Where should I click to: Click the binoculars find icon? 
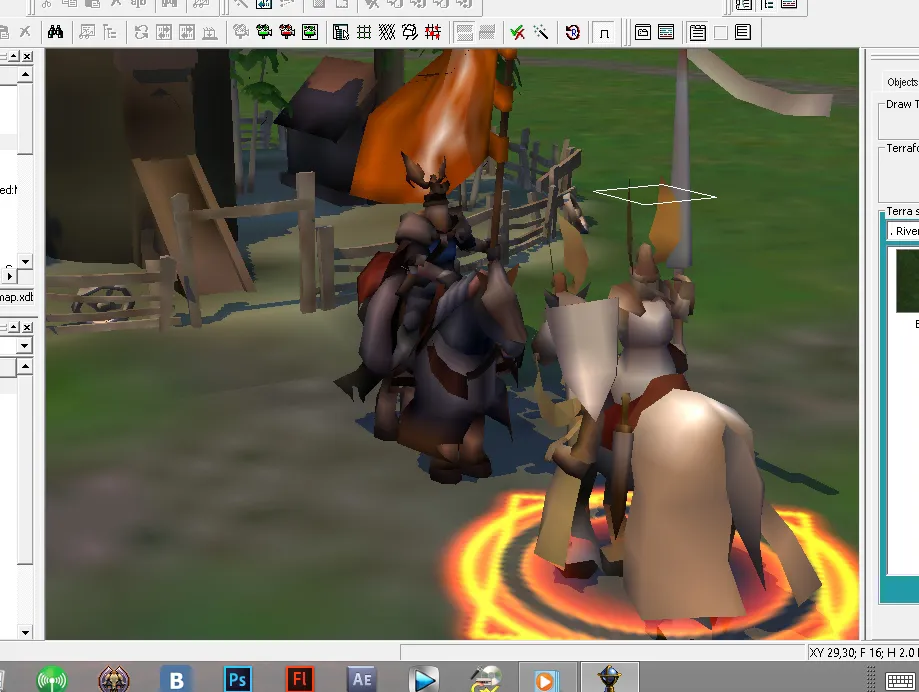point(56,32)
